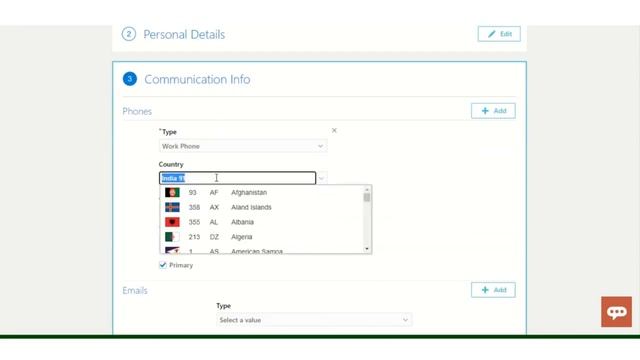Open the Work Phone type dropdown
Viewport: 640px width, 360px height.
(x=243, y=146)
